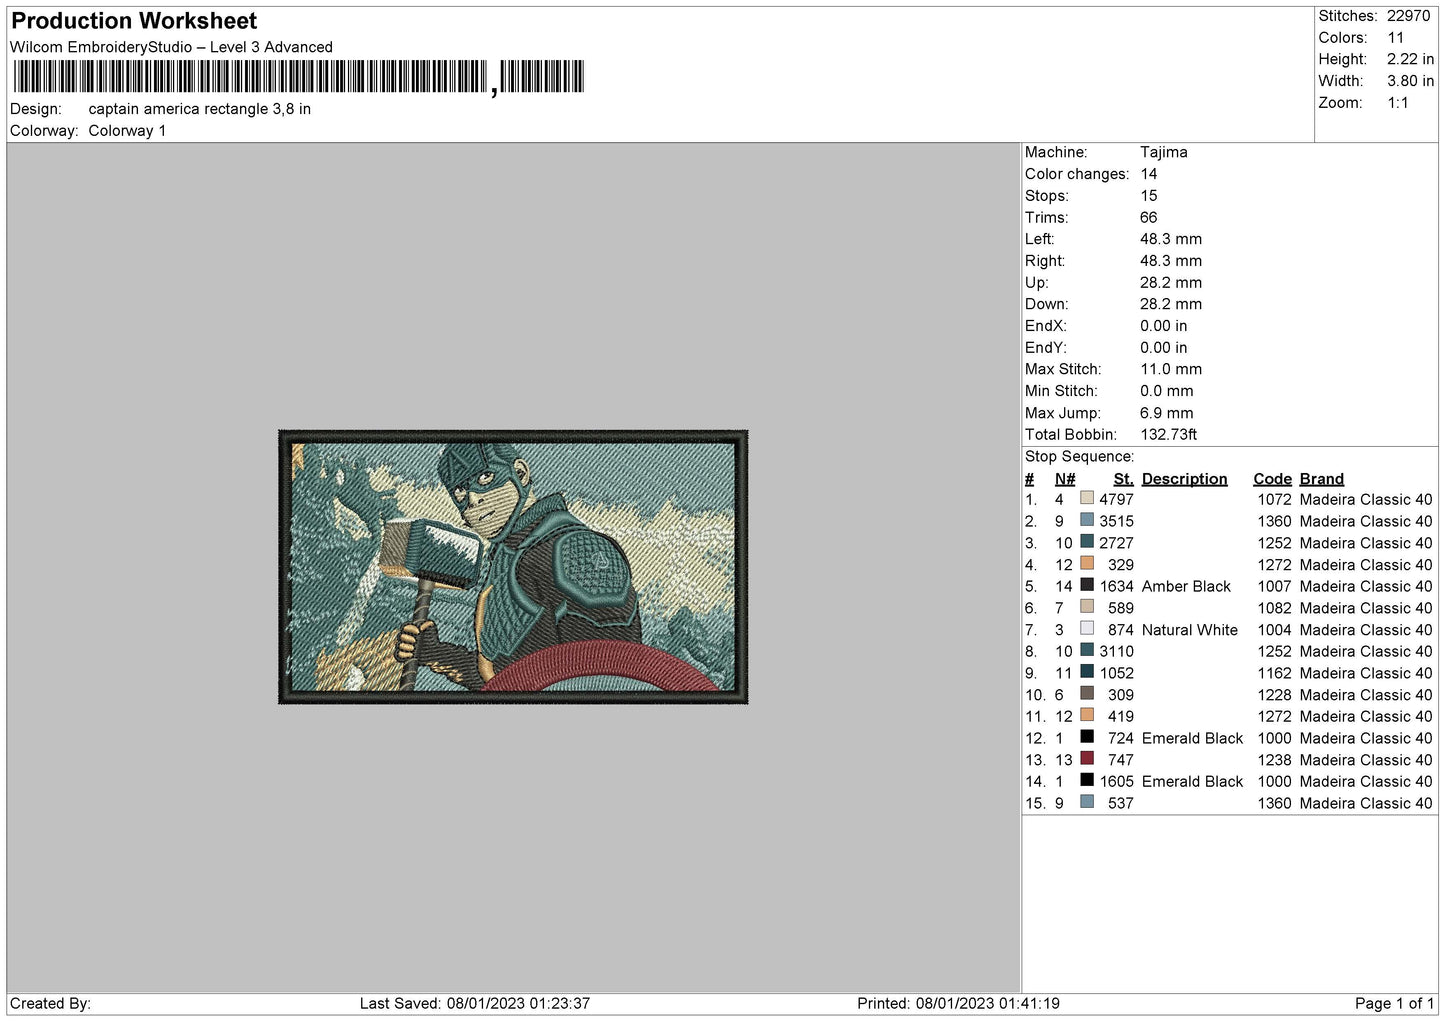This screenshot has width=1445, height=1021.
Task: Click the Max Stitch value 11.0 mm
Action: tap(1171, 369)
